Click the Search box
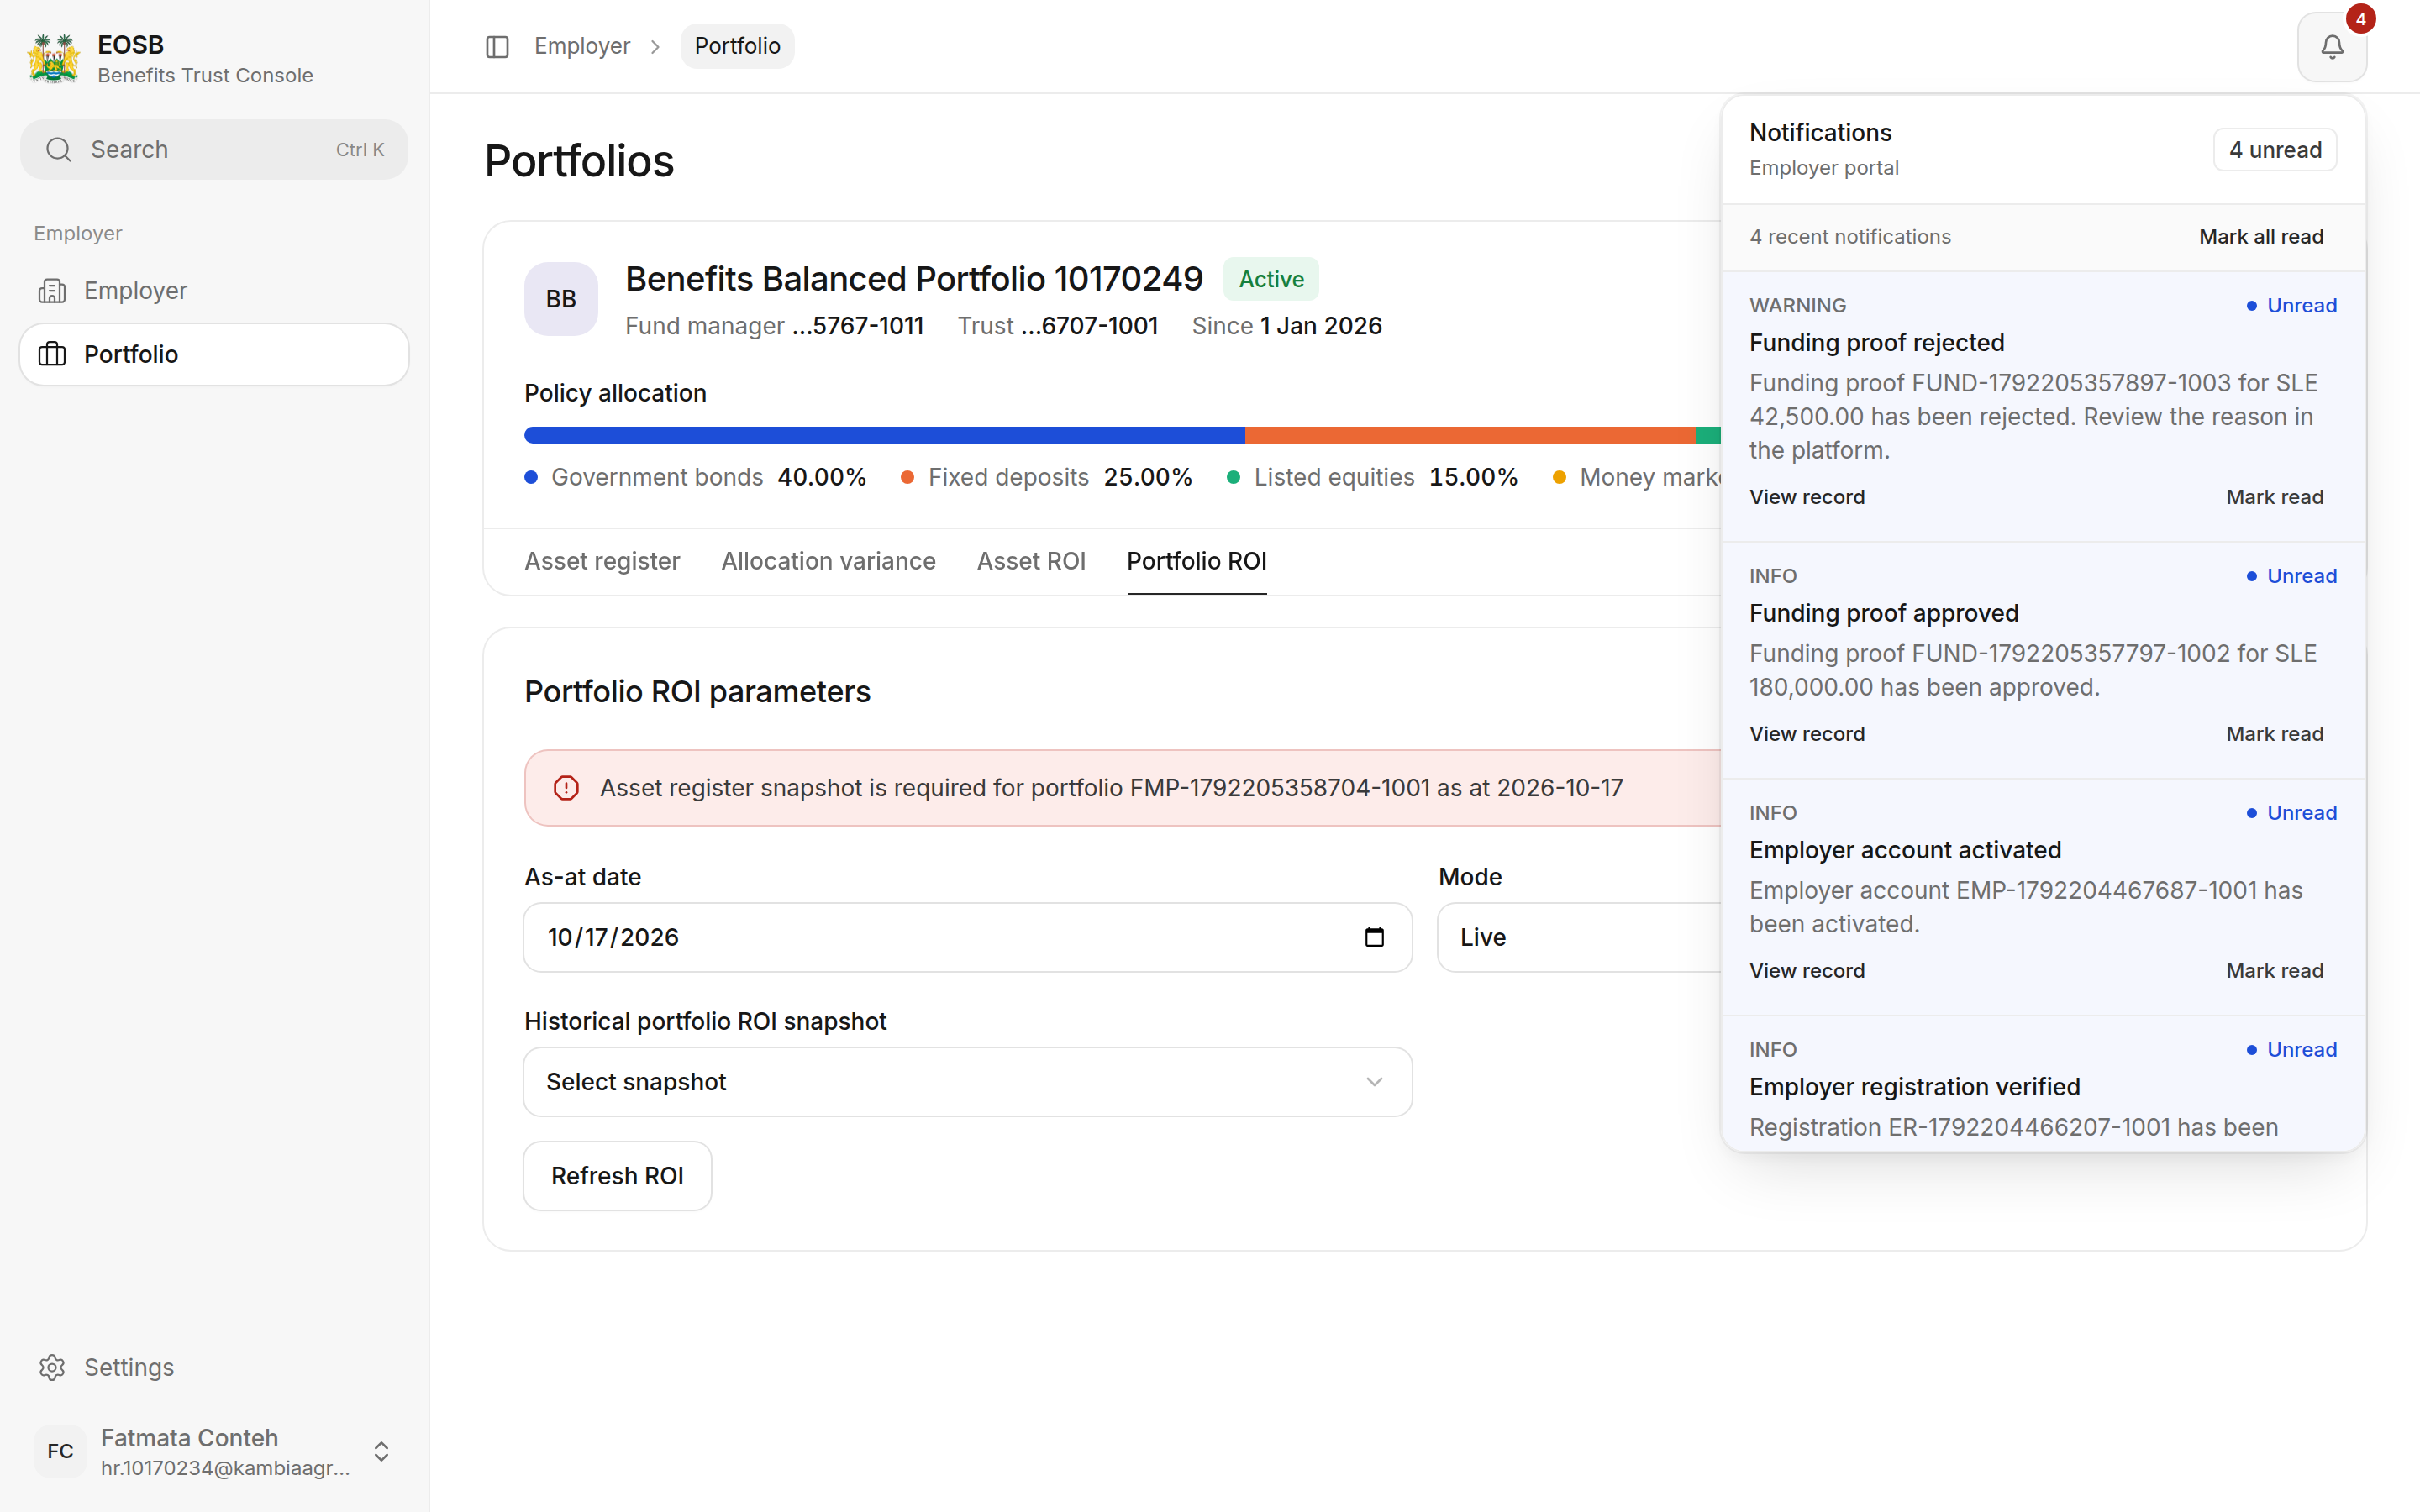 pos(214,150)
